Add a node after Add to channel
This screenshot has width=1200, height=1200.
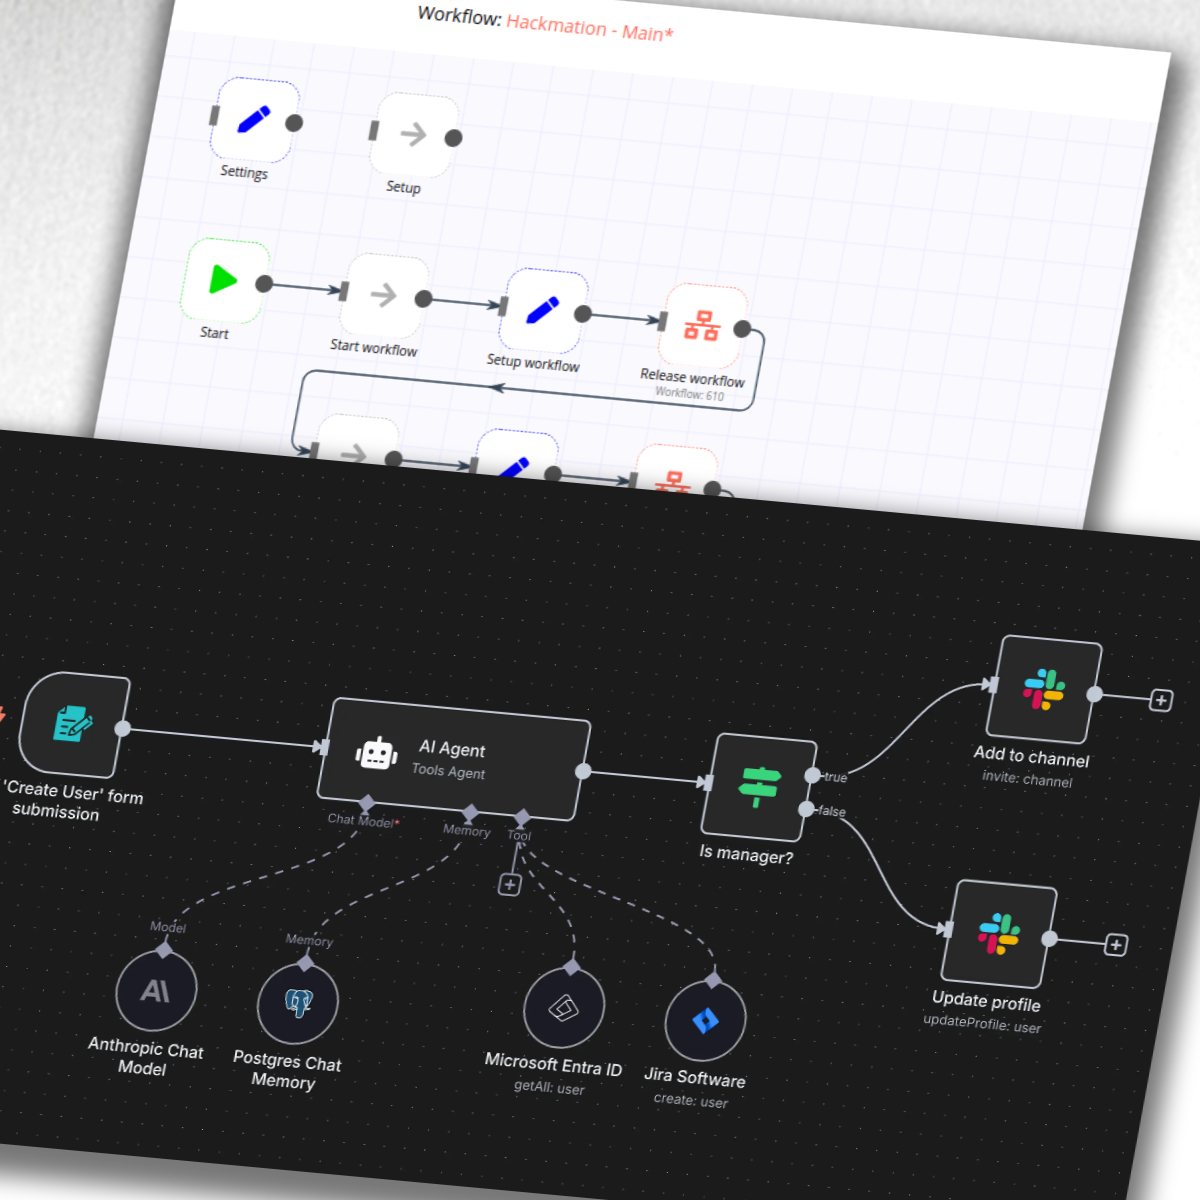tap(1161, 700)
